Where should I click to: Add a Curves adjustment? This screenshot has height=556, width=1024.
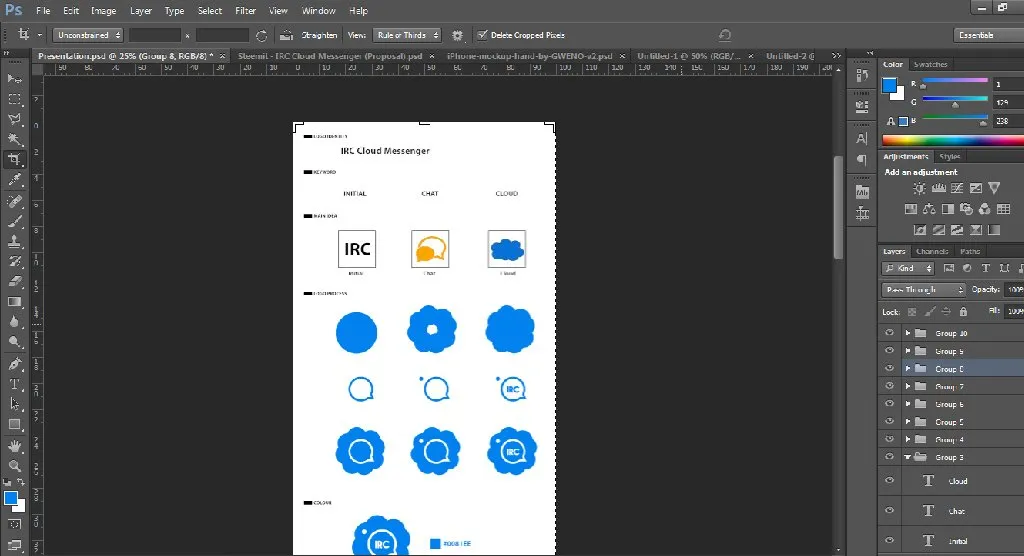click(957, 188)
